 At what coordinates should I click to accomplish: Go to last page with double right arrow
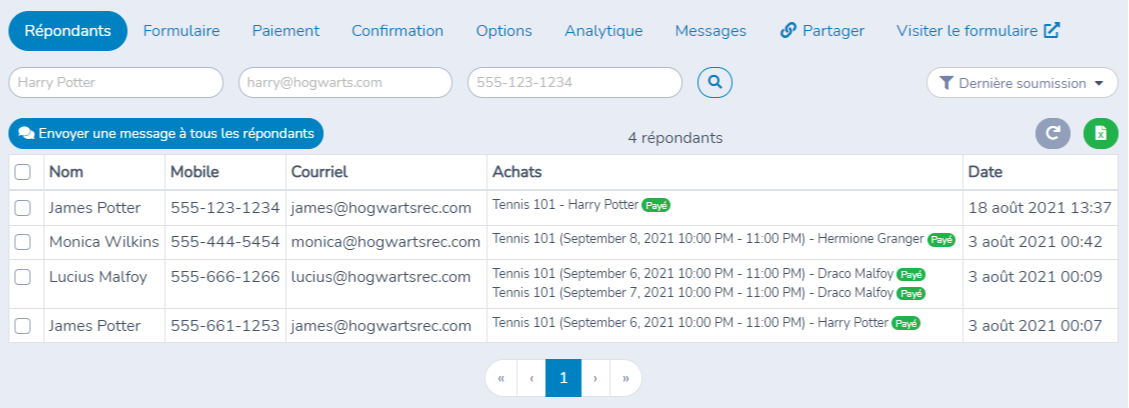point(626,378)
